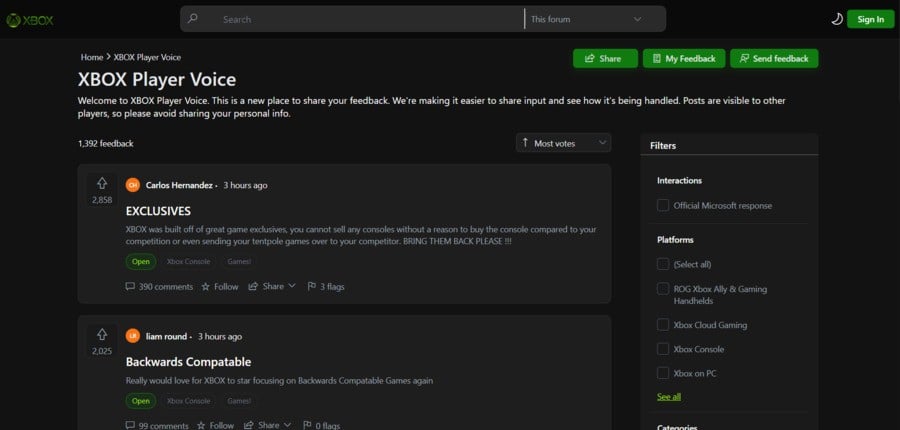Click Games! tag on EXCLUSIVES post
900x430 pixels.
tap(238, 262)
